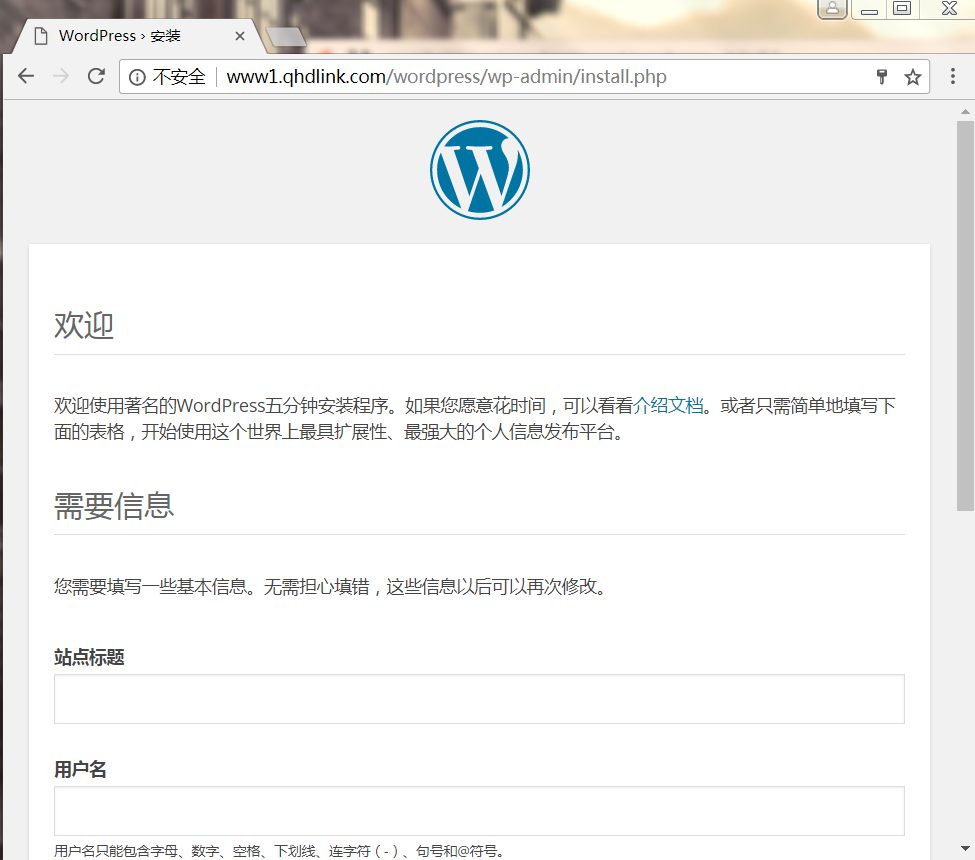Screen dimensions: 975x860
Task: Open the saved password key icon
Action: pyautogui.click(x=882, y=77)
